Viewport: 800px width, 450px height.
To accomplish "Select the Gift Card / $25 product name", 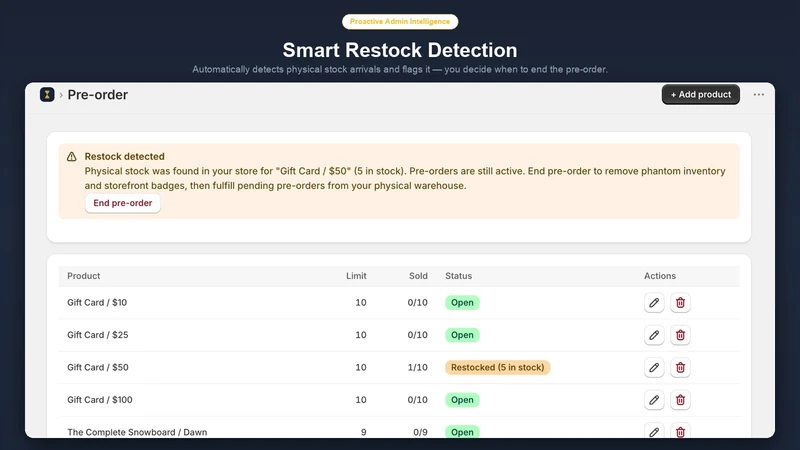I will (97, 335).
